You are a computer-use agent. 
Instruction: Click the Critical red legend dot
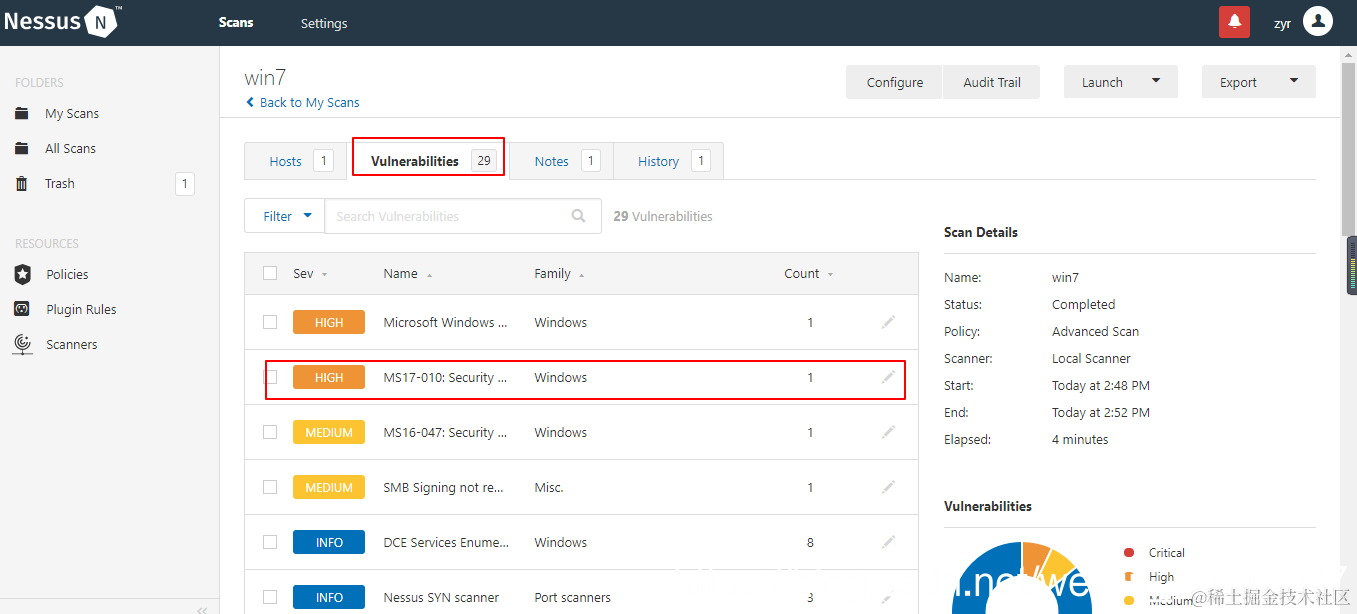pyautogui.click(x=1129, y=552)
